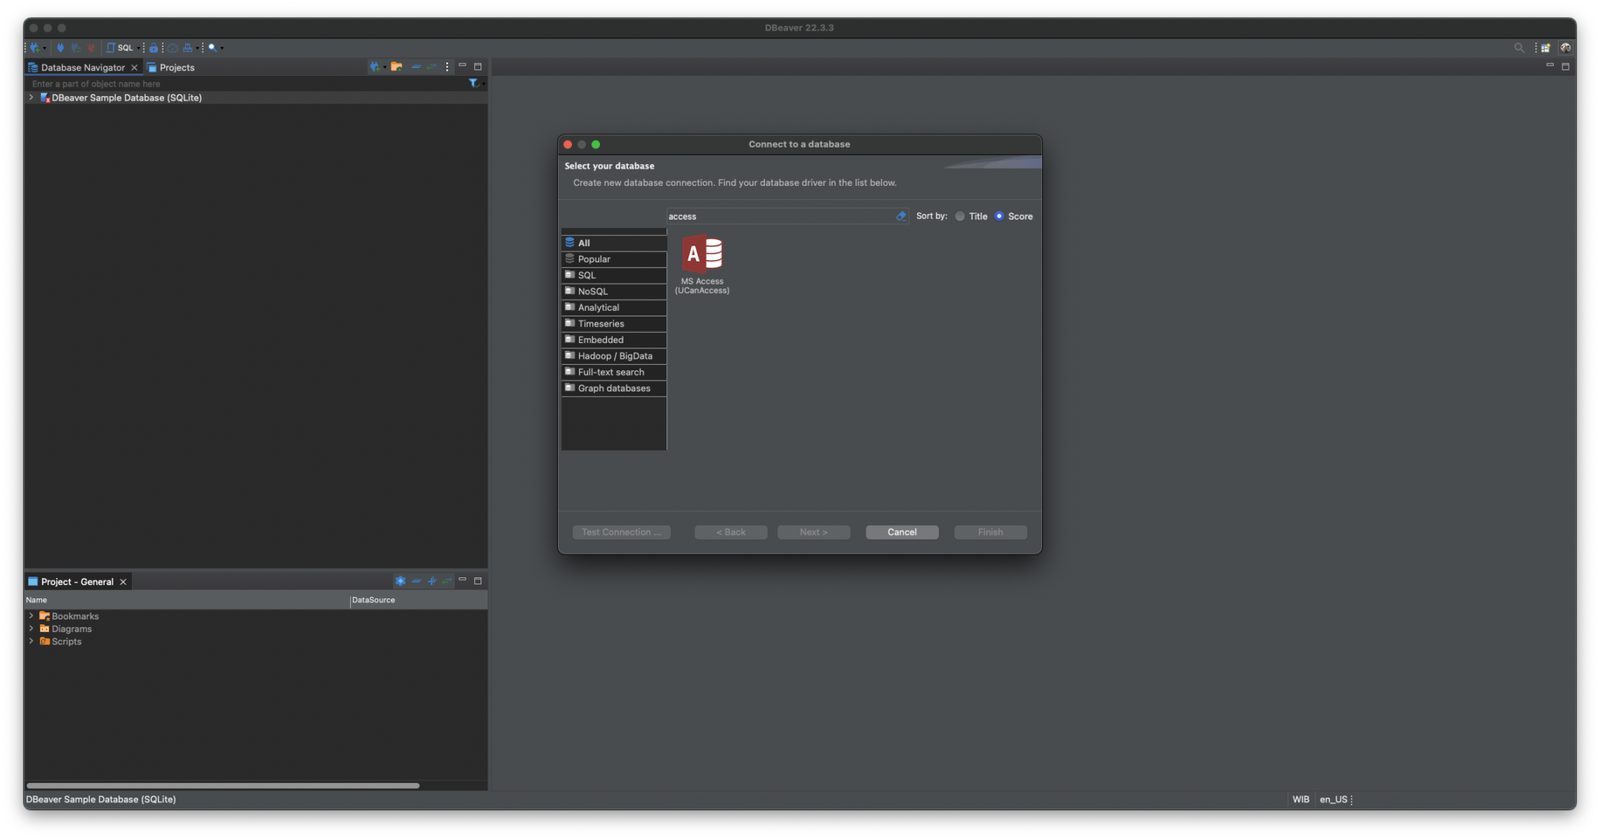Click the blue plus icon in Project panel
This screenshot has width=1600, height=839.
[x=432, y=581]
